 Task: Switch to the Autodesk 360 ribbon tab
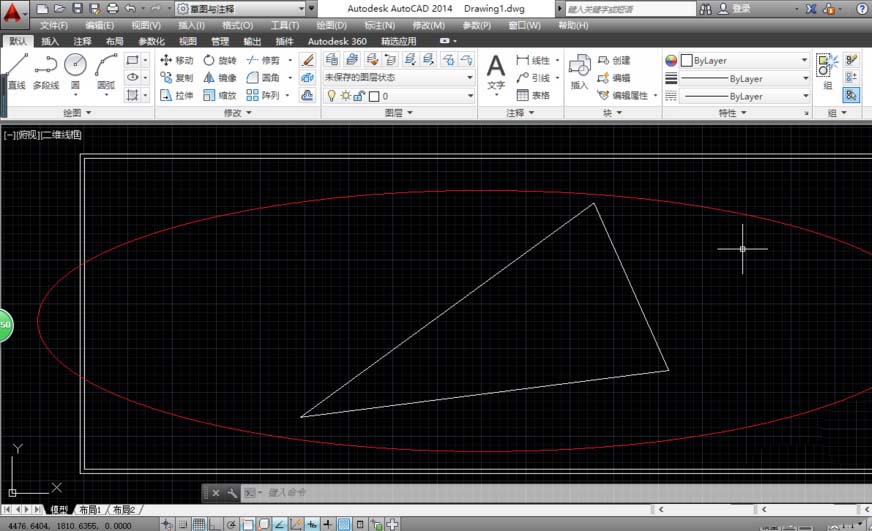pyautogui.click(x=337, y=41)
